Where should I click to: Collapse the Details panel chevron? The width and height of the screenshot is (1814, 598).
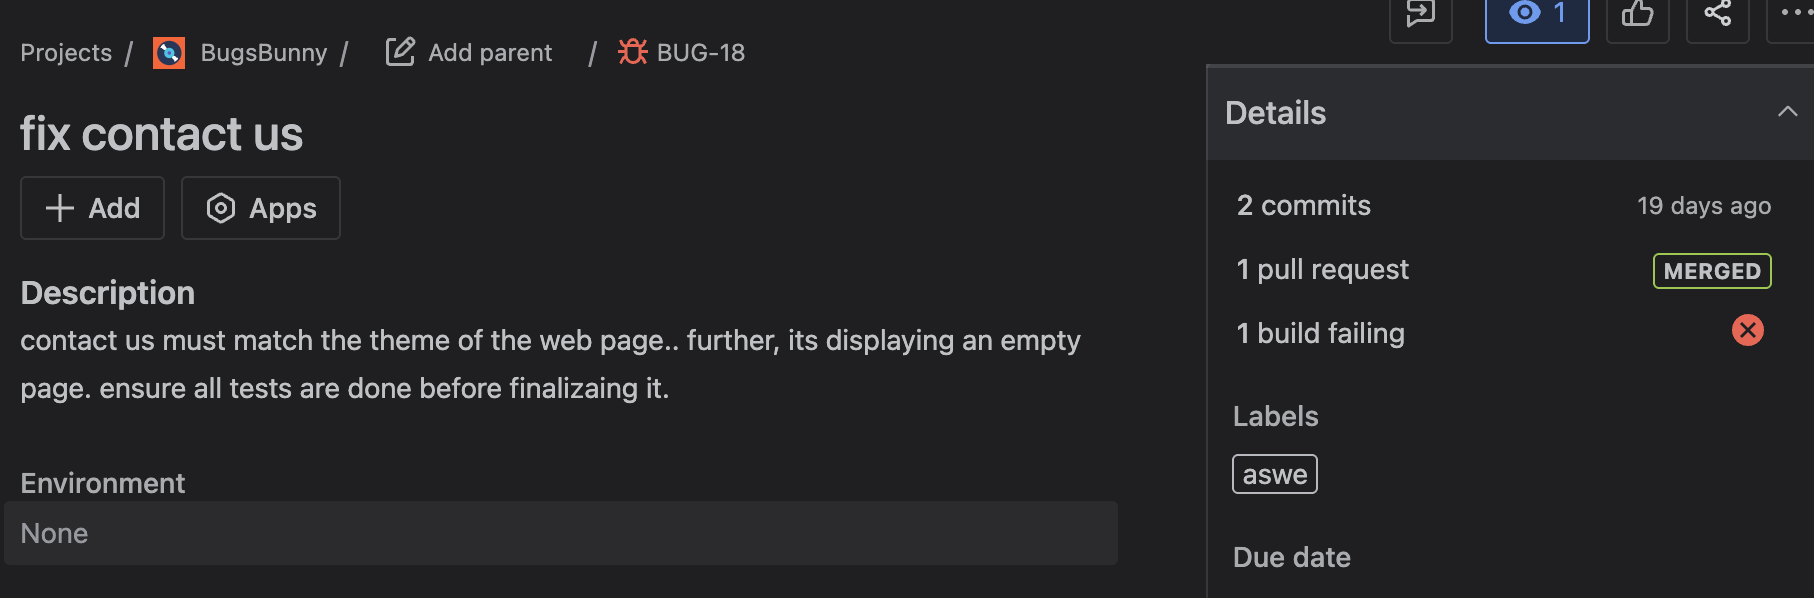pyautogui.click(x=1787, y=112)
